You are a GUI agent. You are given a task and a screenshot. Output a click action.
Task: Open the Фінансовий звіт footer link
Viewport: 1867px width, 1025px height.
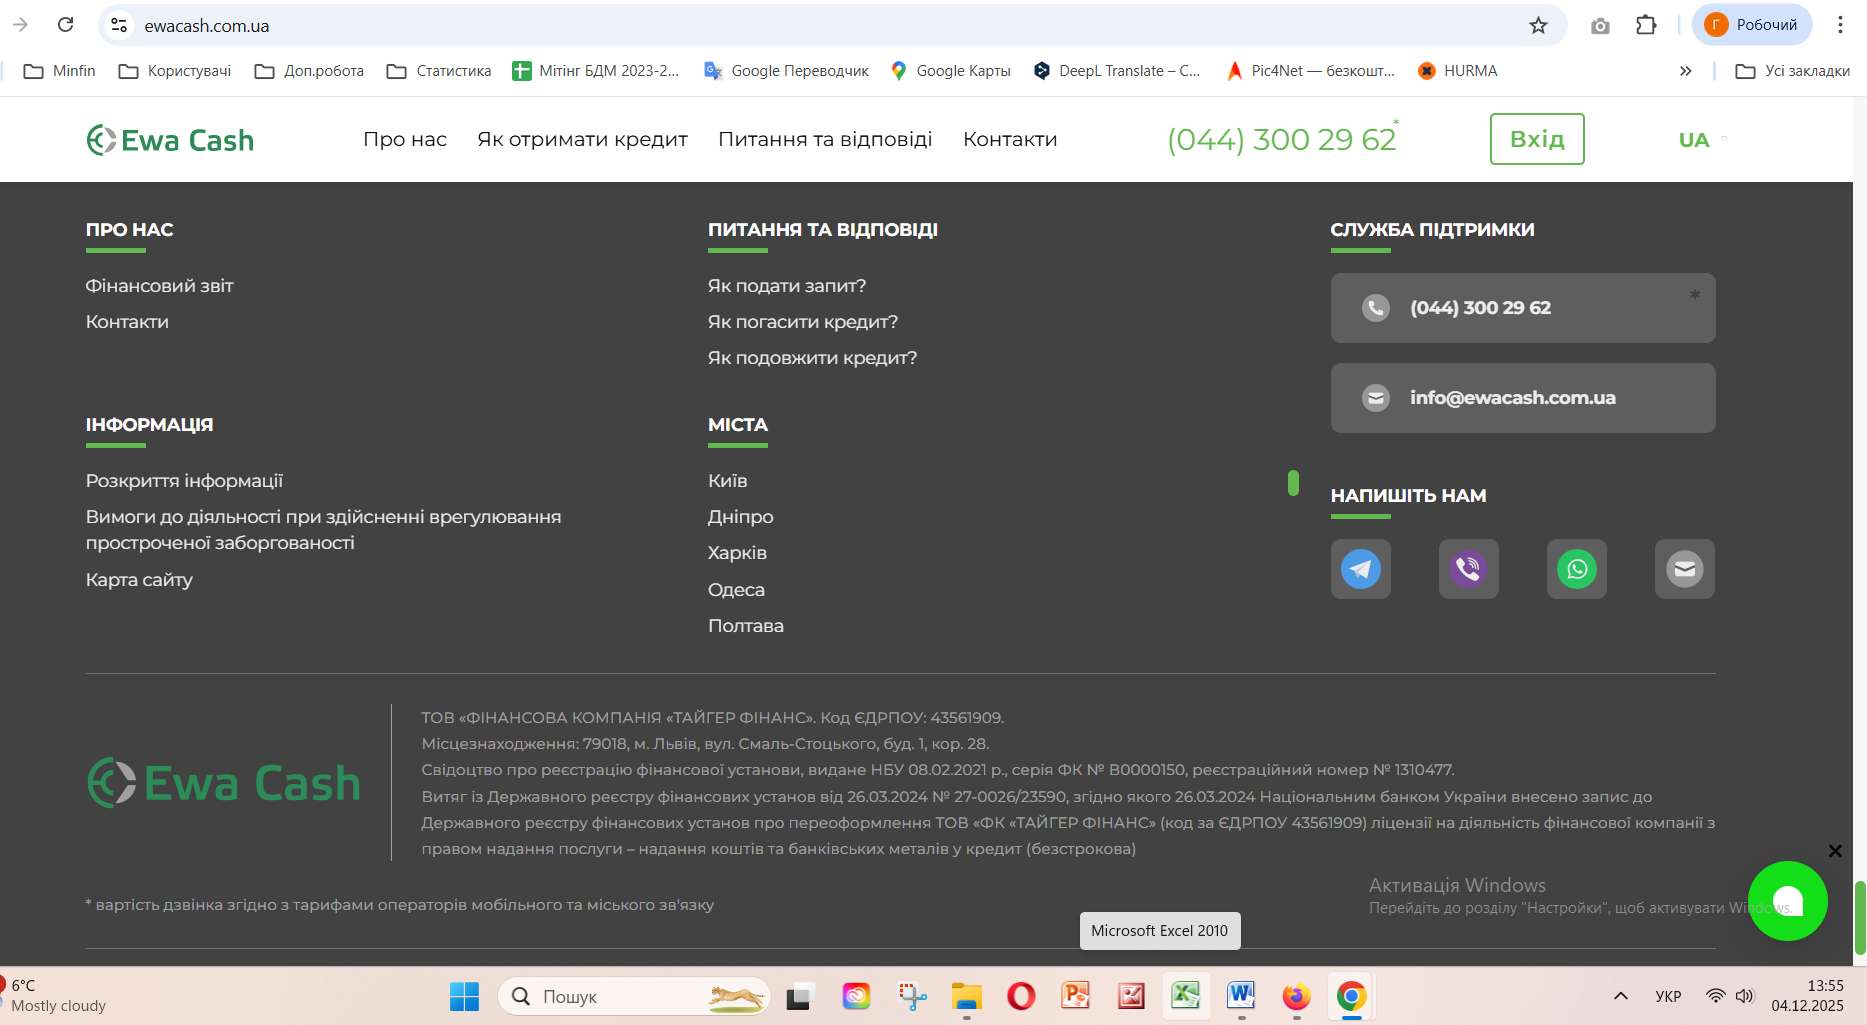tap(160, 286)
